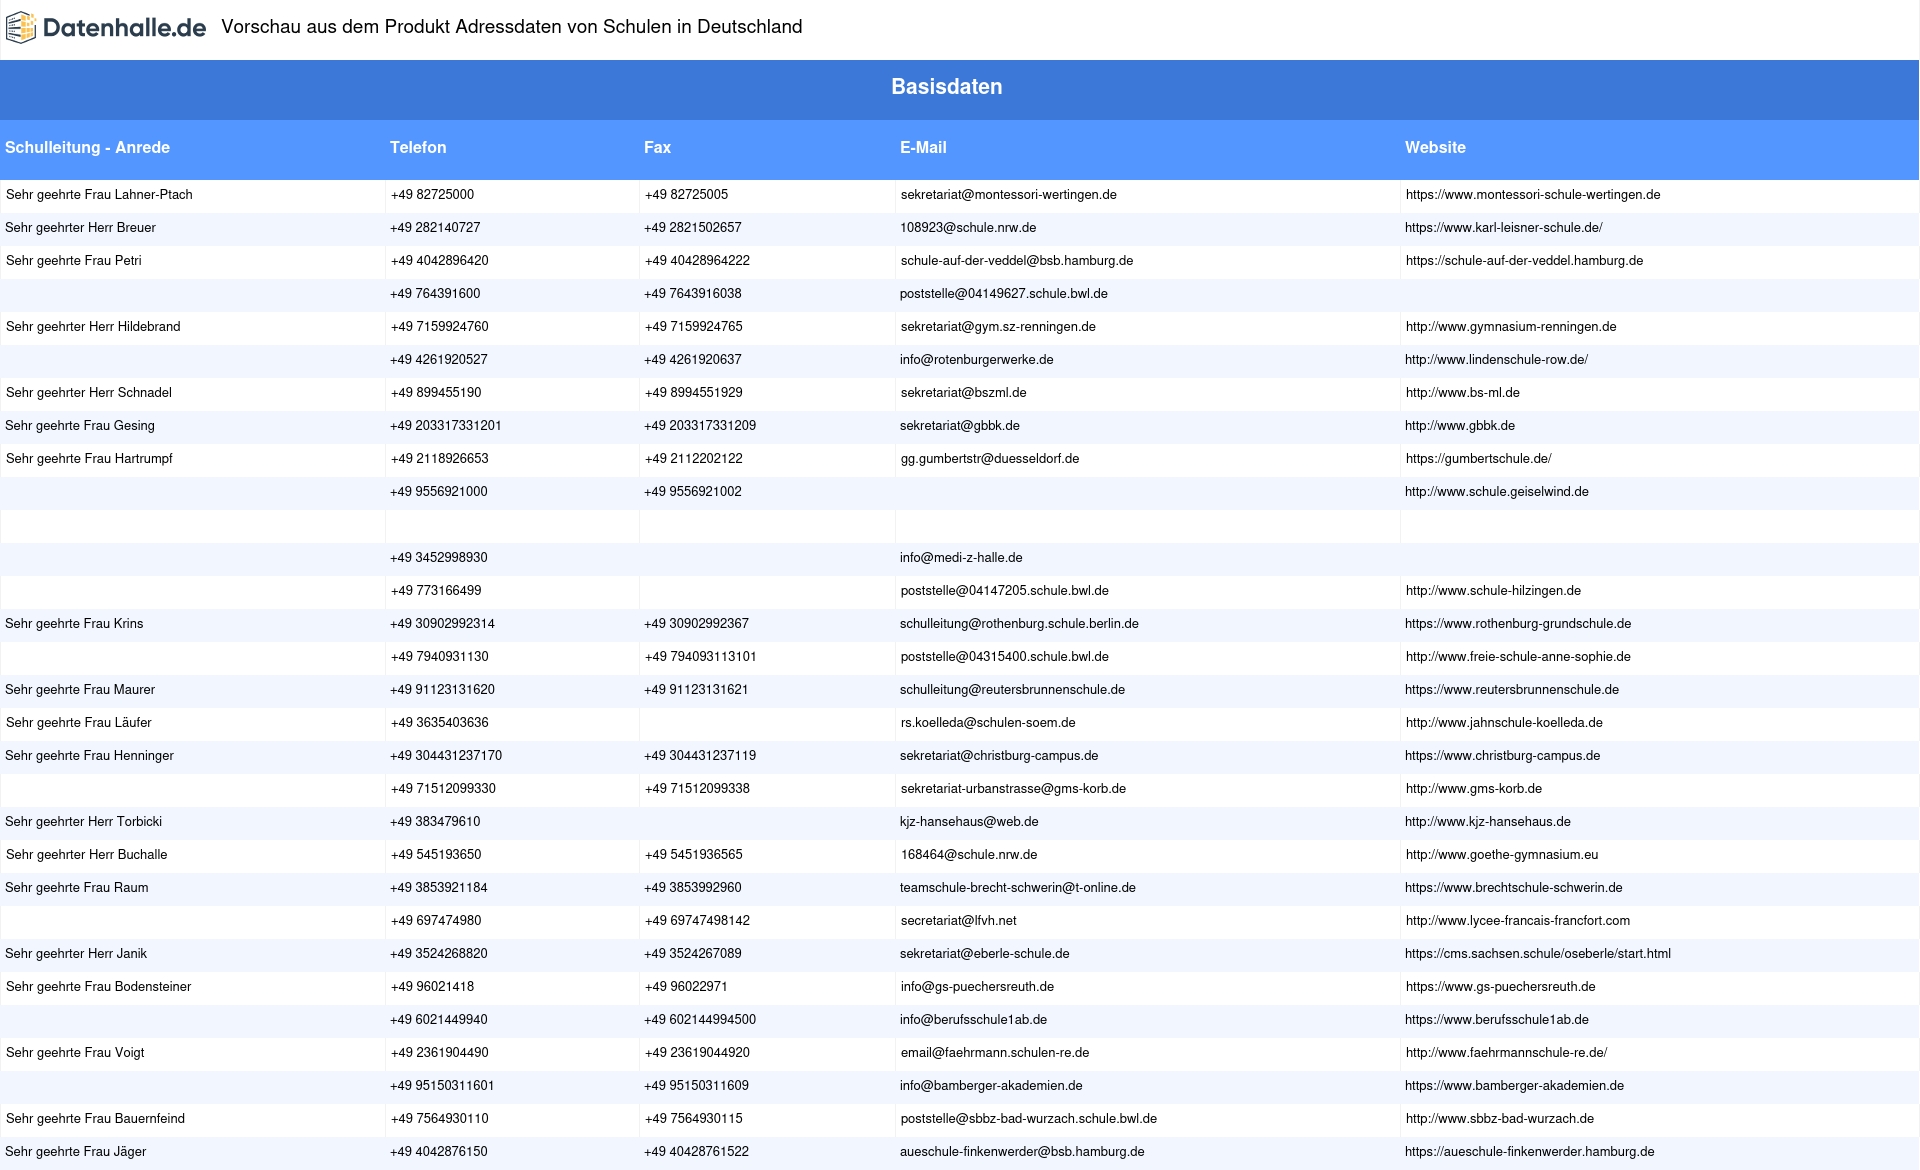Select cell Sehr geehrte Frau Lahner-Ptach
Viewport: 1920px width, 1170px height.
tap(99, 195)
